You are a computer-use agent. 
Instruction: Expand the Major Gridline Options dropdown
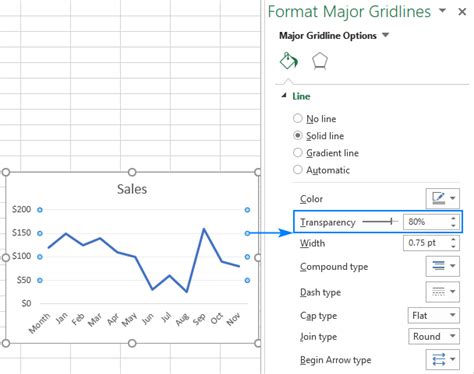[x=385, y=35]
